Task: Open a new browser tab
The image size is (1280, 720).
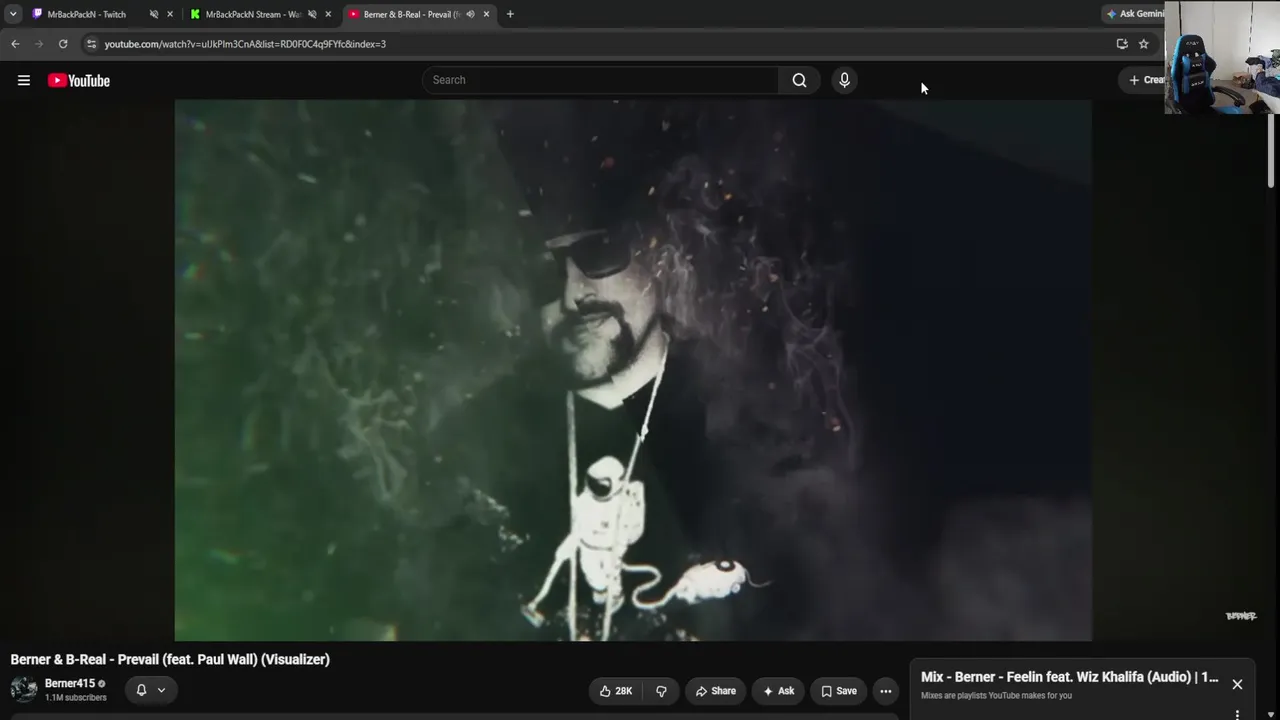Action: pos(510,14)
